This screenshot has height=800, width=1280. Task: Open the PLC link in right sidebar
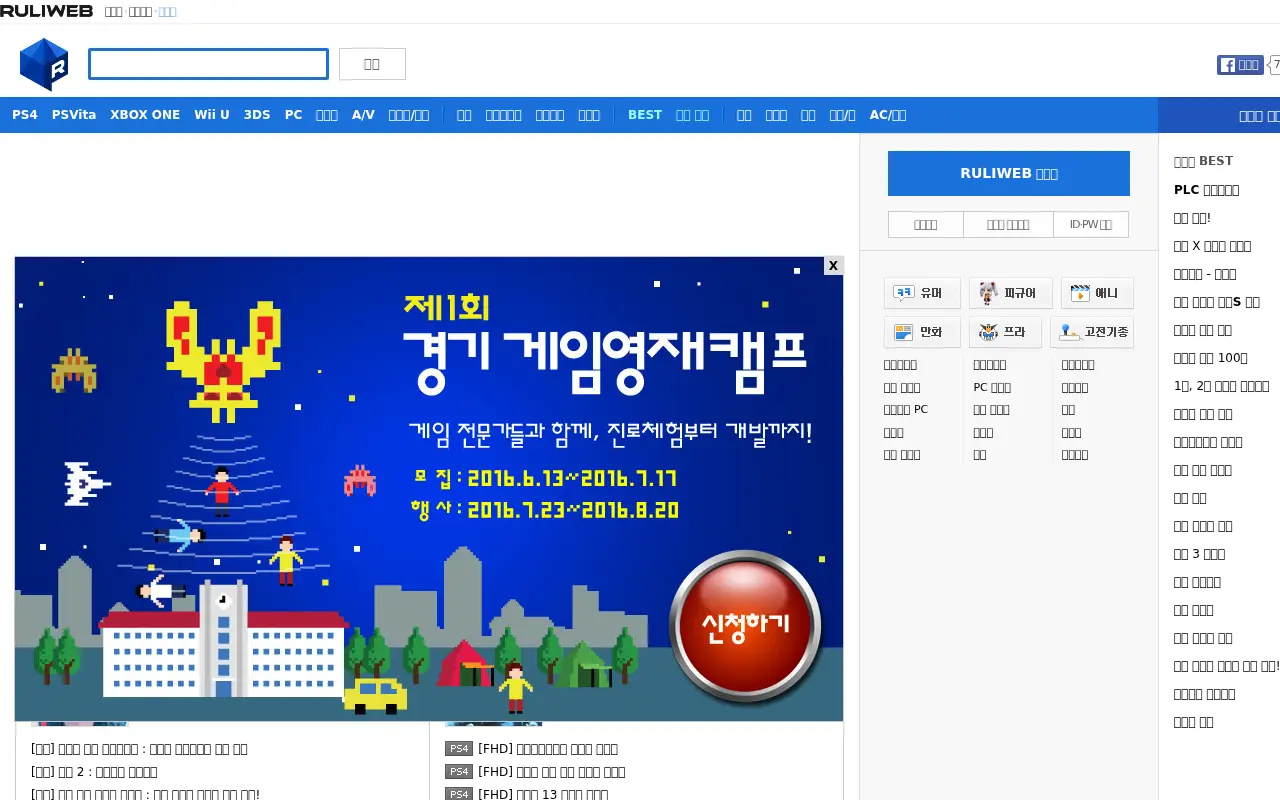click(1206, 189)
